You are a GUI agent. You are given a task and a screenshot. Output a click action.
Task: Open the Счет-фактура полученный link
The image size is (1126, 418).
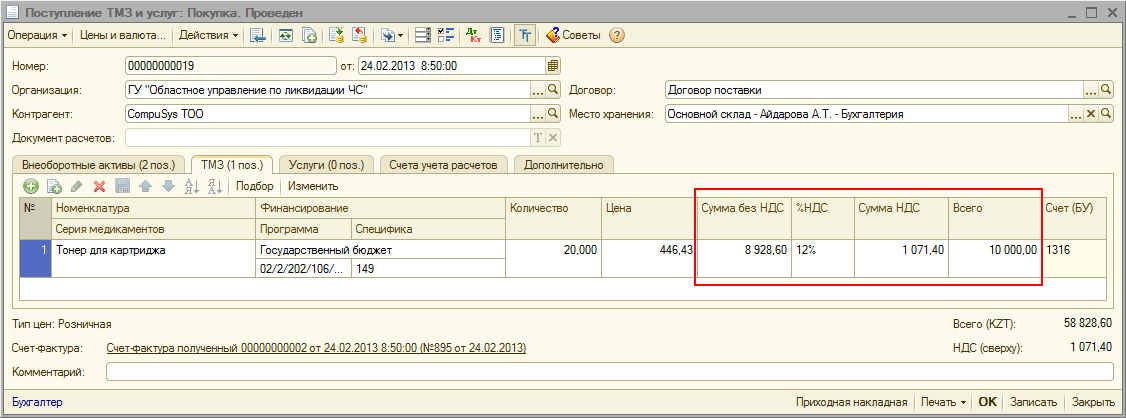click(x=316, y=348)
